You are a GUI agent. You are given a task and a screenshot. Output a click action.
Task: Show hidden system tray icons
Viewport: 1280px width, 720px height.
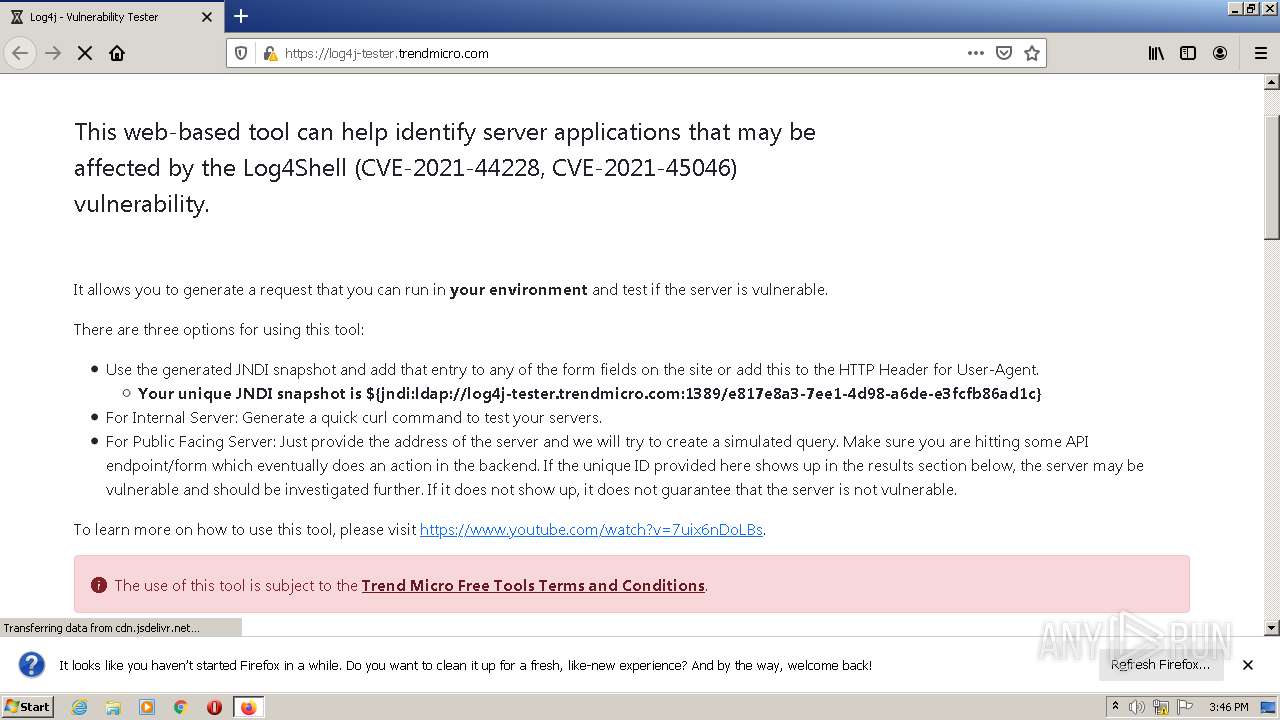pos(1116,707)
